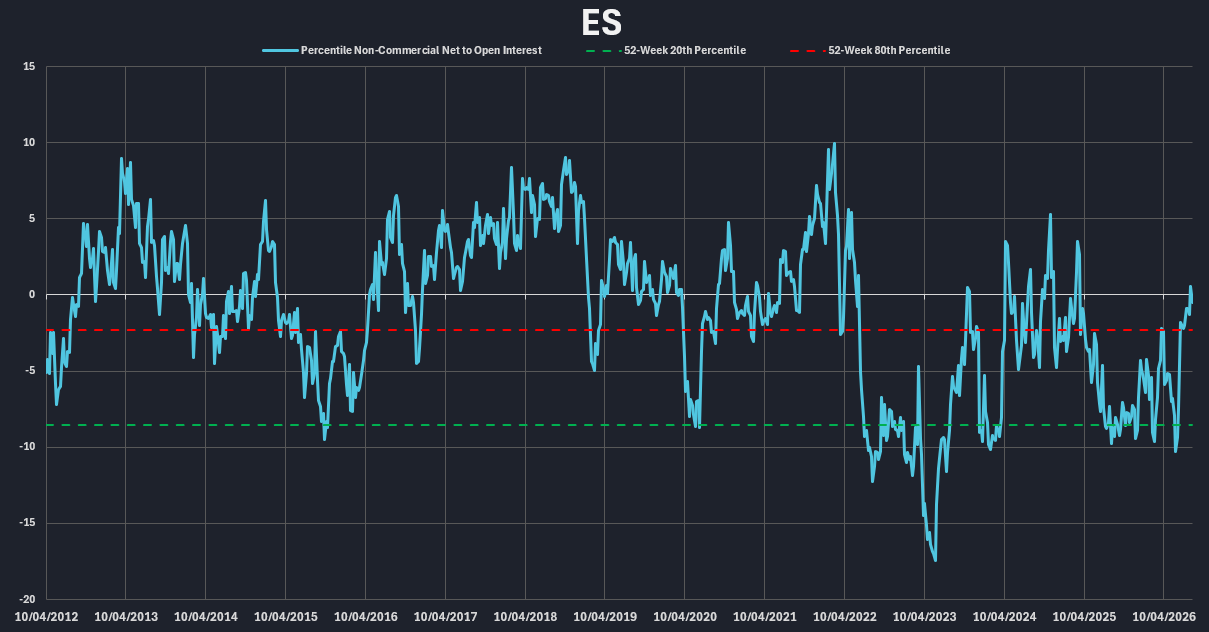
Task: Click y-axis label -15
Action: click(x=27, y=522)
